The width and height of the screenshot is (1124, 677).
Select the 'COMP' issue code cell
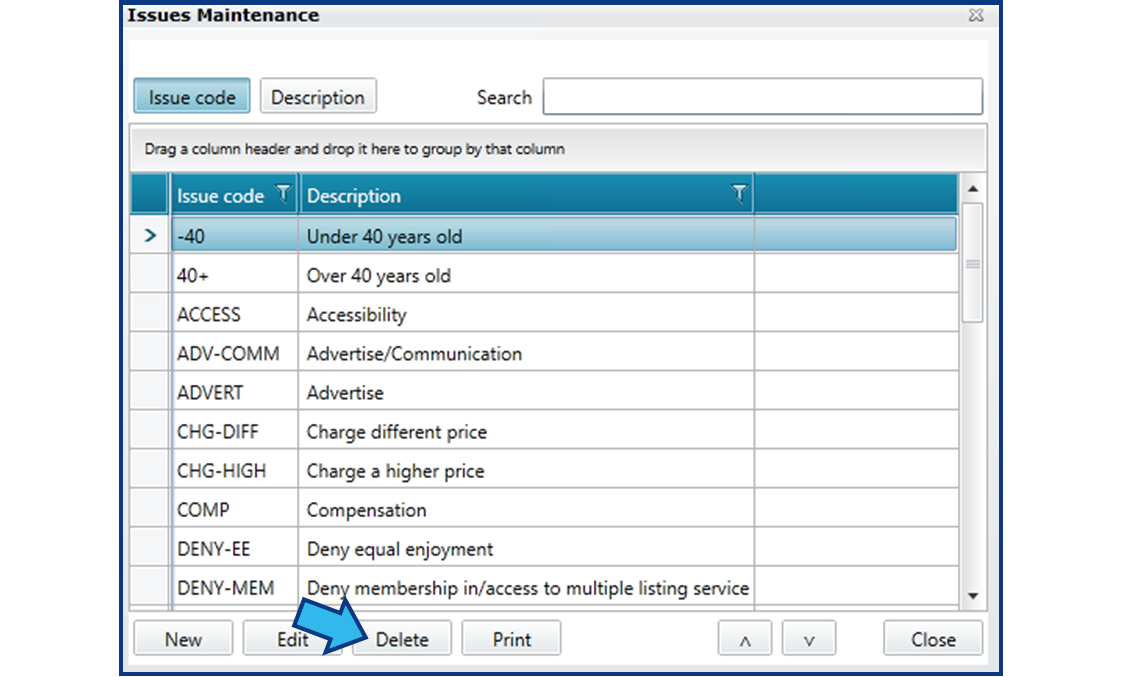(235, 510)
